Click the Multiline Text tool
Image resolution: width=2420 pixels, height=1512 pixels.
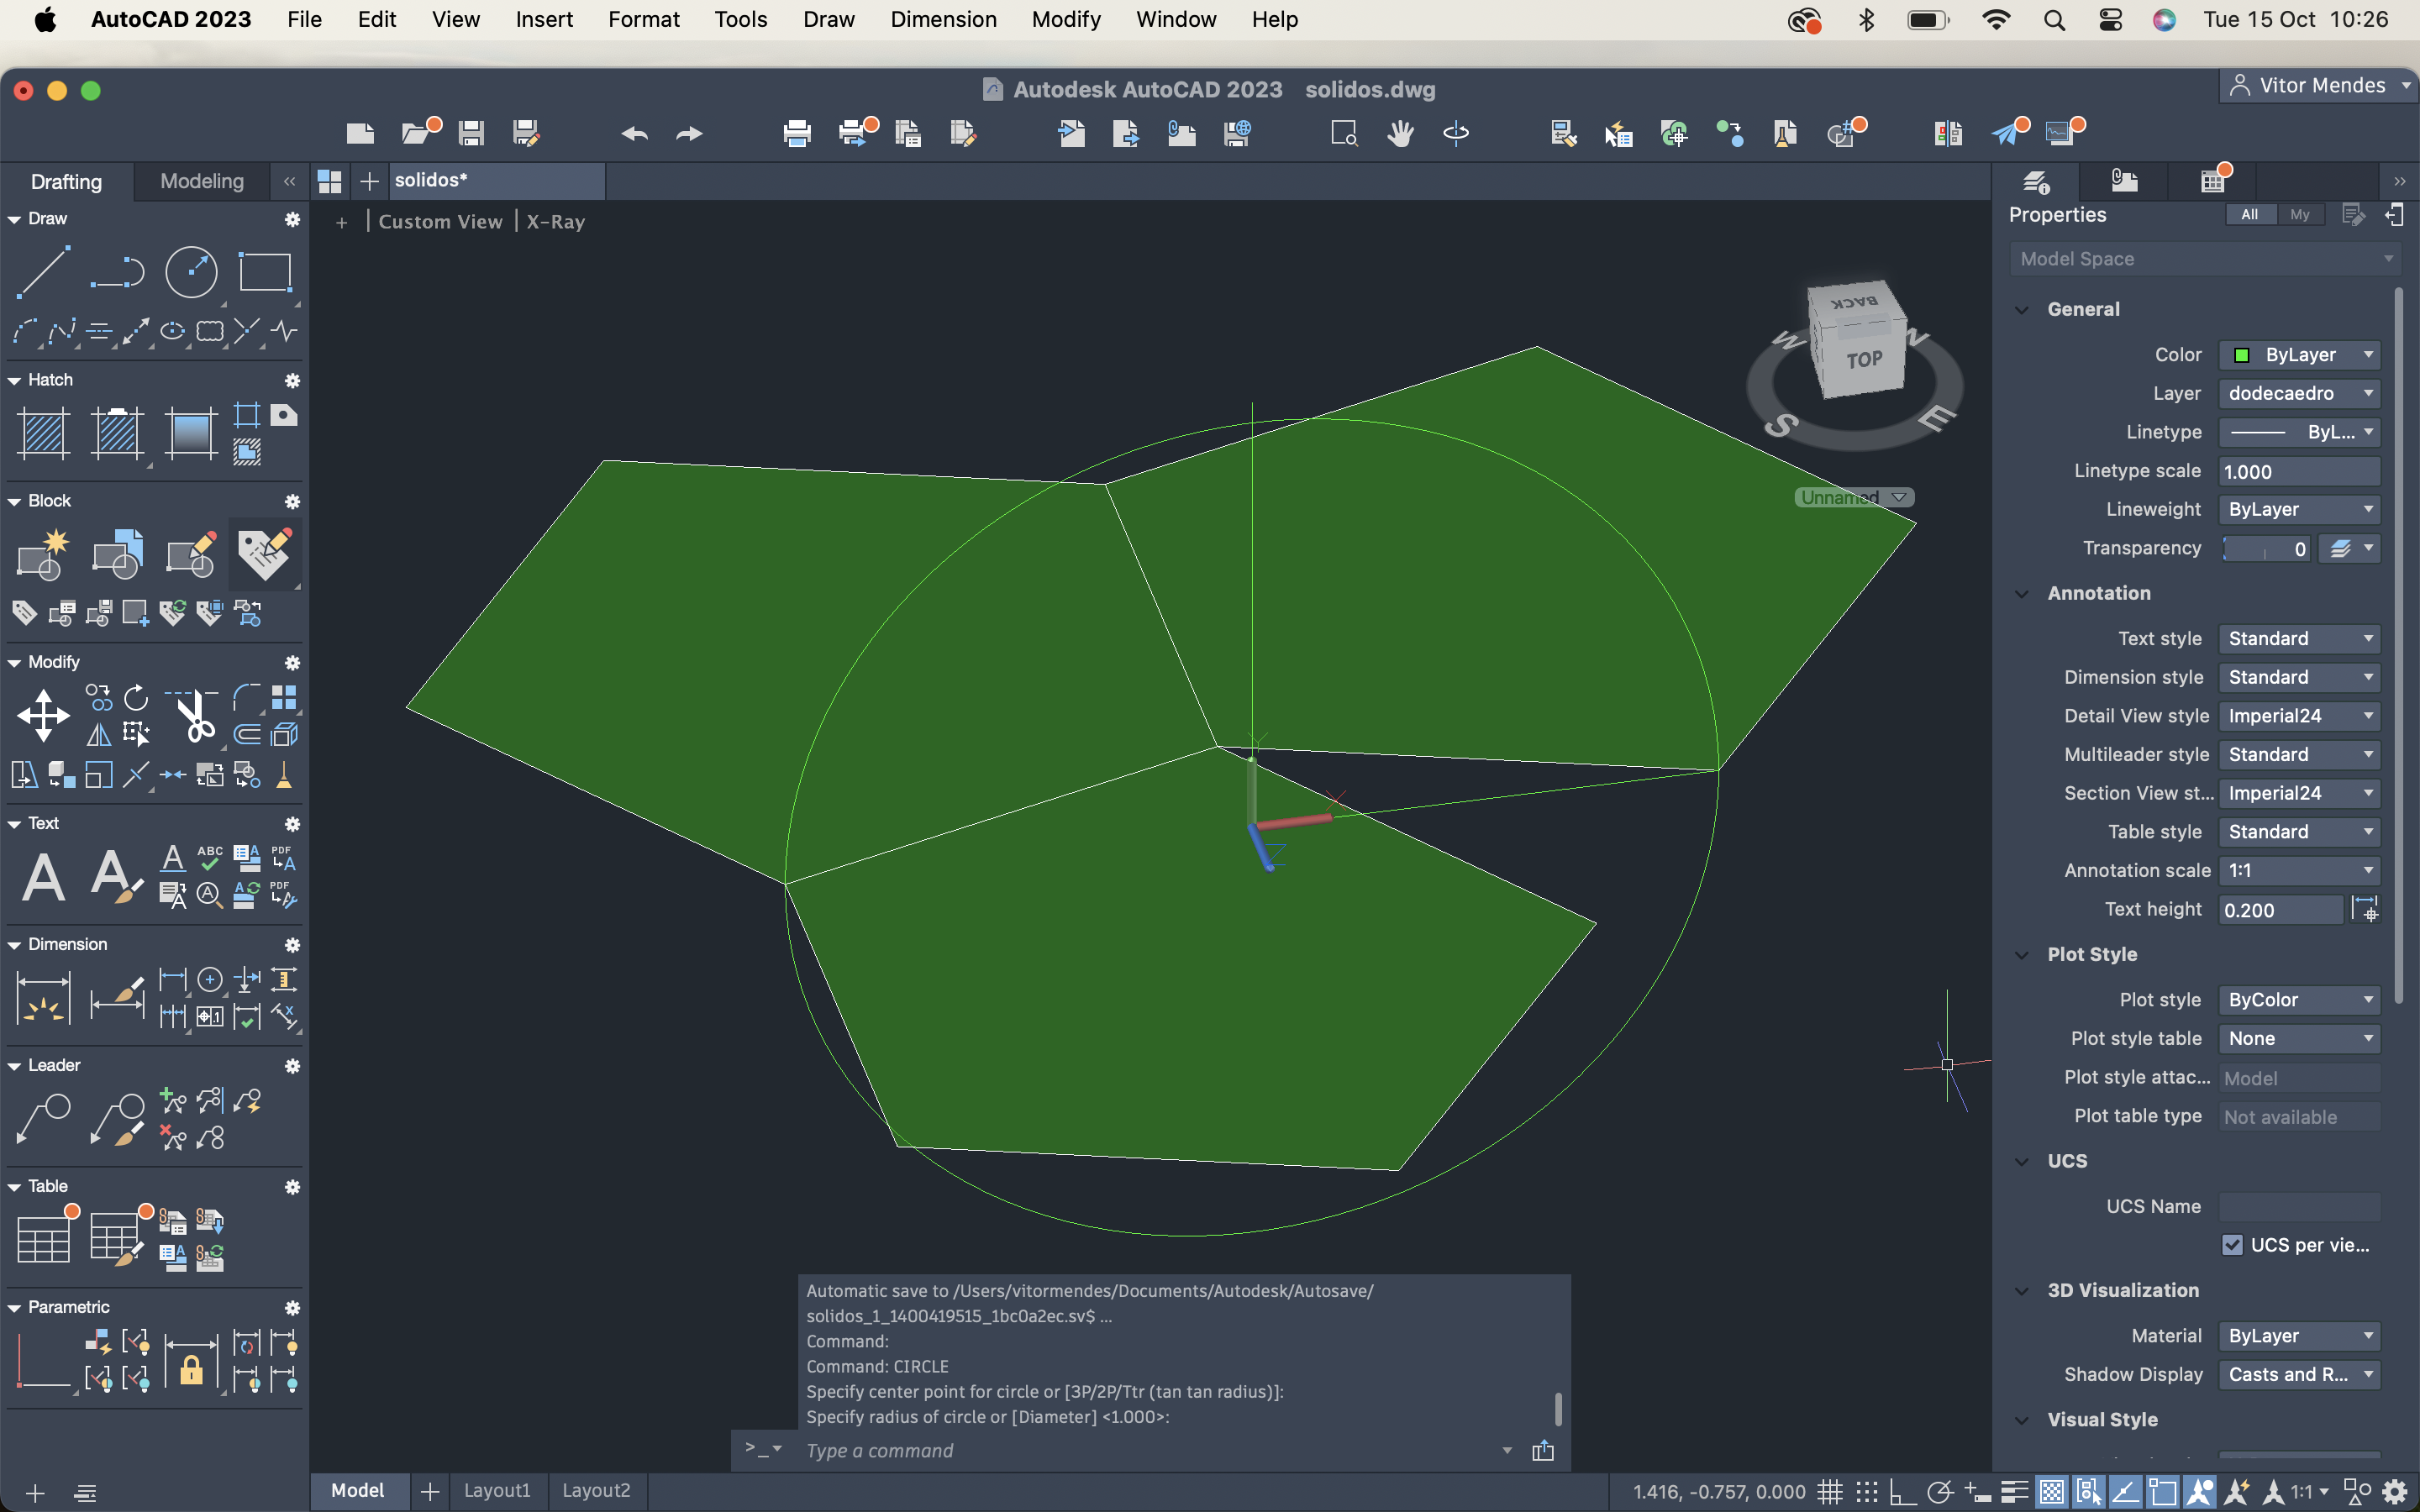[x=43, y=877]
